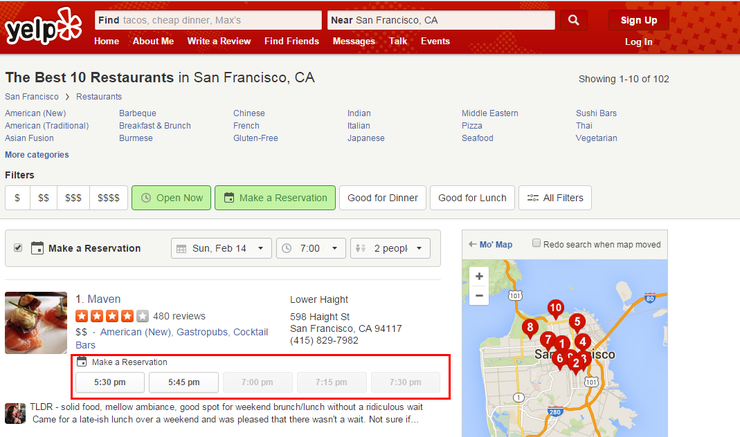740x437 pixels.
Task: Browse the American (New) category in the top list
Action: 35,113
